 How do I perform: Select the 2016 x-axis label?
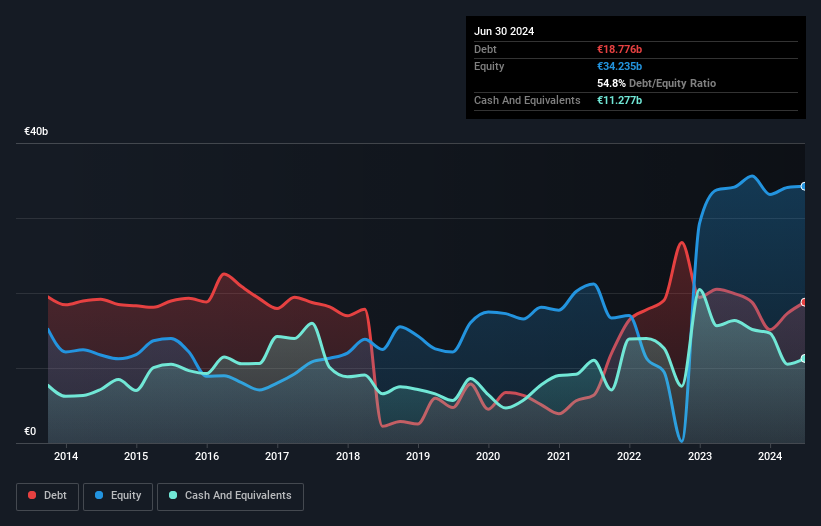tap(207, 456)
